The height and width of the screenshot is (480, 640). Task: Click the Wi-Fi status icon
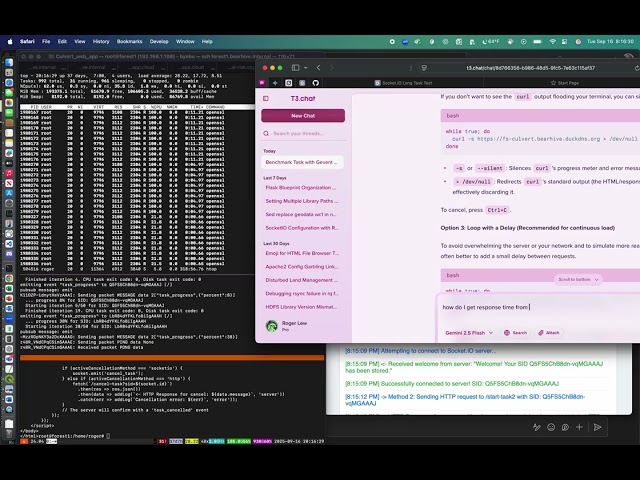(x=553, y=42)
